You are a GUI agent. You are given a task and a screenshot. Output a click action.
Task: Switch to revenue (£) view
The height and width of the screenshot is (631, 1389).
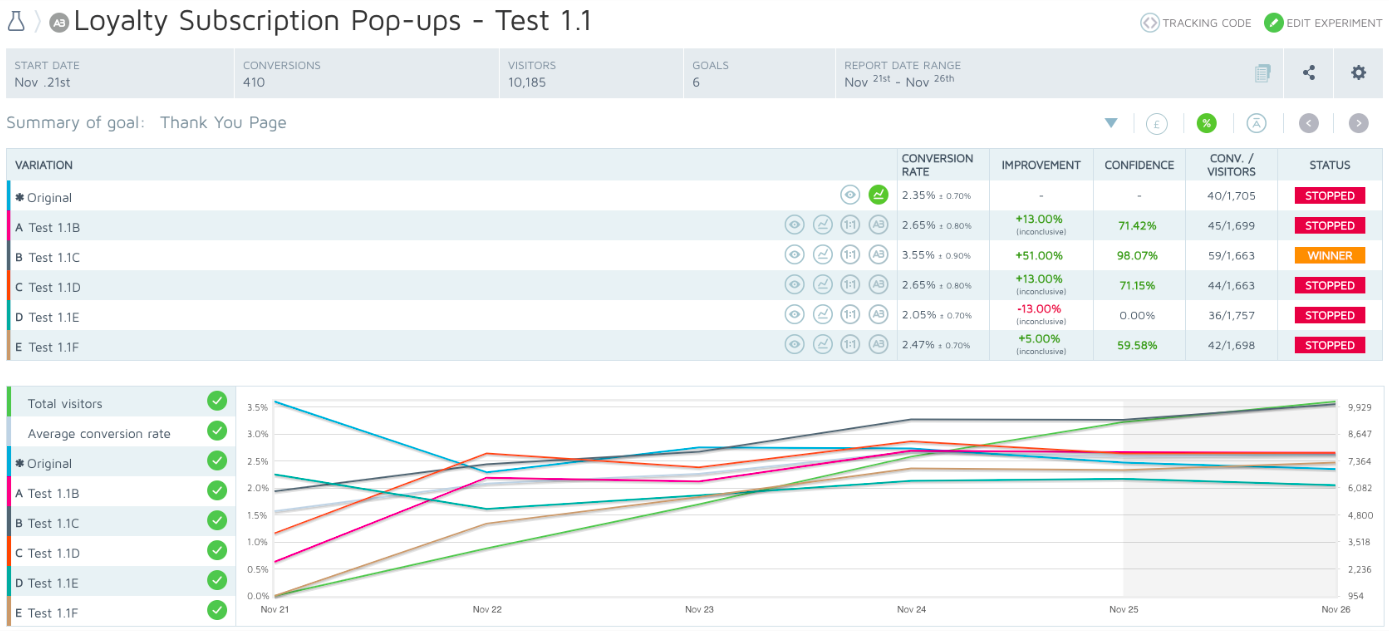tap(1156, 123)
